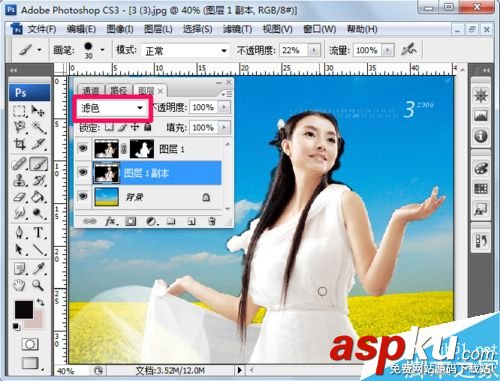Toggle lock transparent pixels

[x=109, y=127]
